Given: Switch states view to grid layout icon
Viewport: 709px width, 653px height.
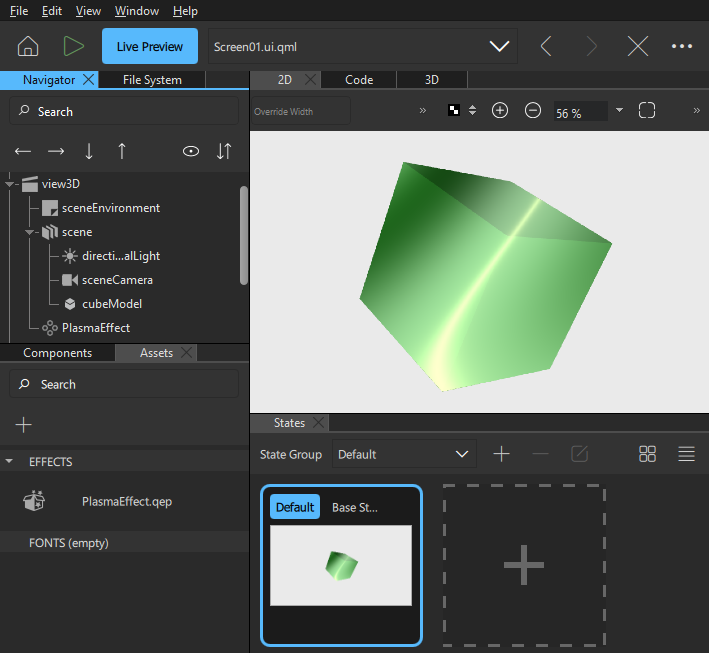Looking at the screenshot, I should coord(647,454).
